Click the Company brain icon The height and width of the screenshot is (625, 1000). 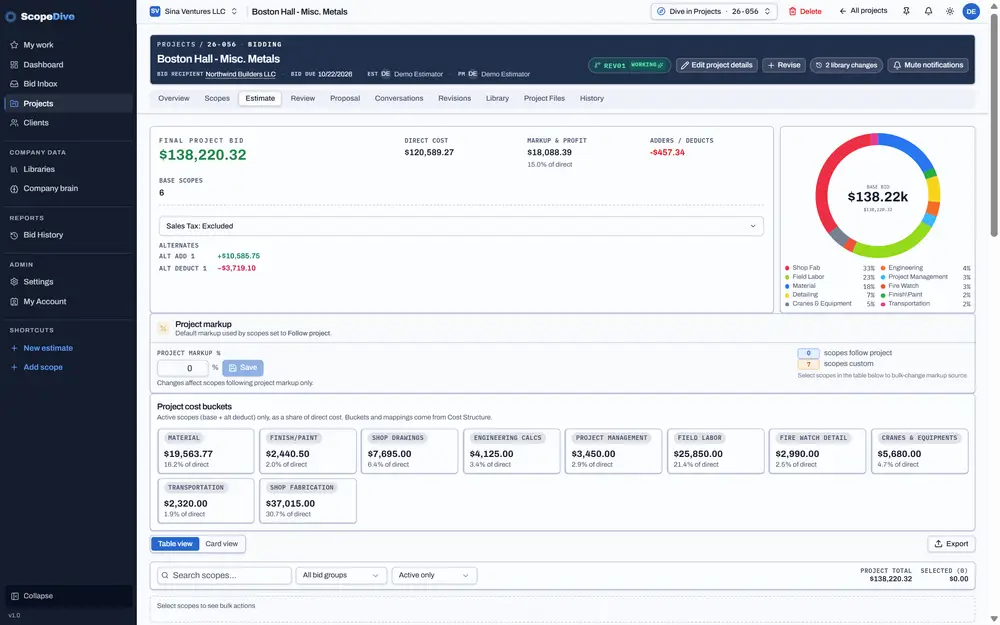[14, 189]
